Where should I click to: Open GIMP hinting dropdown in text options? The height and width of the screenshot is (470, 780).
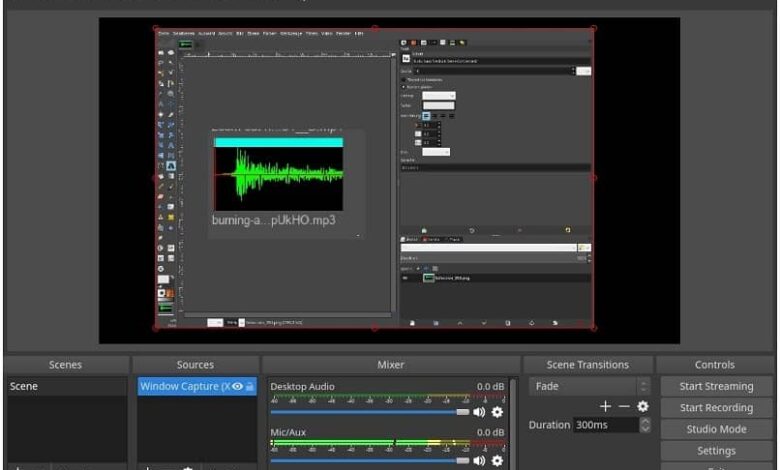point(439,95)
